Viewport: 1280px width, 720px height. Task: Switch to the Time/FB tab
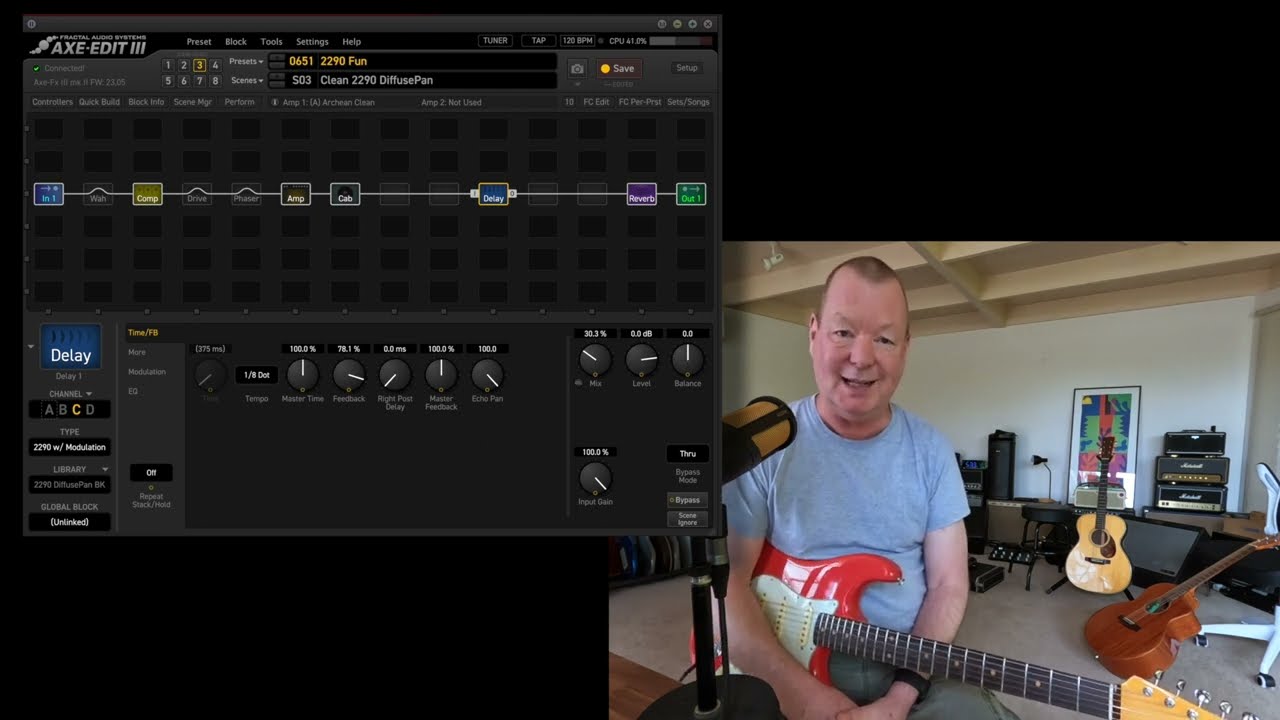(143, 333)
